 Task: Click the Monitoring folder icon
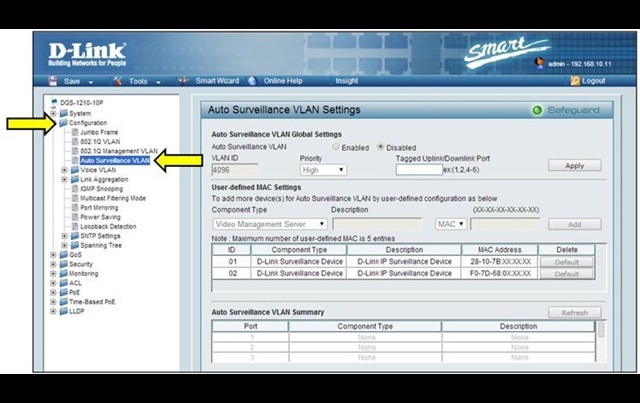(64, 273)
